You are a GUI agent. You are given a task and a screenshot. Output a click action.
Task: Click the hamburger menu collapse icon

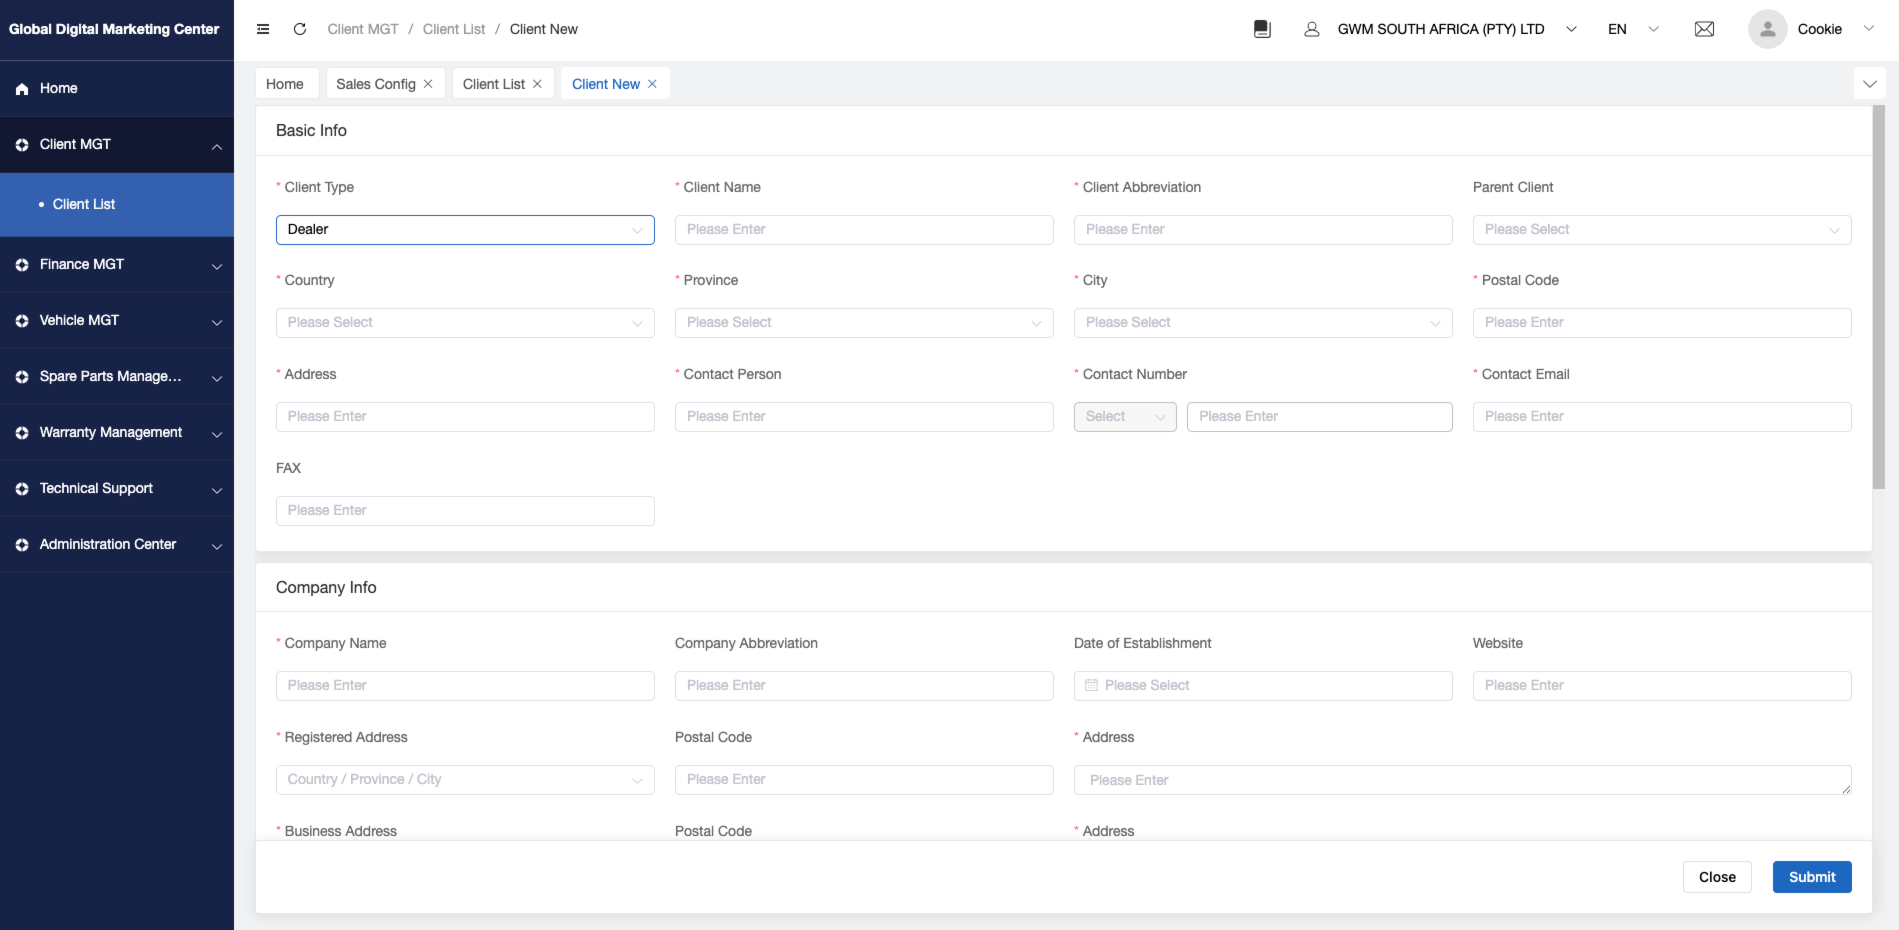coord(263,29)
